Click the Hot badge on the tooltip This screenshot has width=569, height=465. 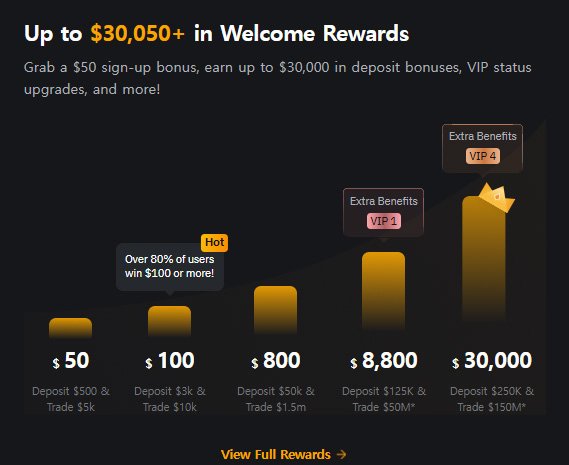[214, 242]
